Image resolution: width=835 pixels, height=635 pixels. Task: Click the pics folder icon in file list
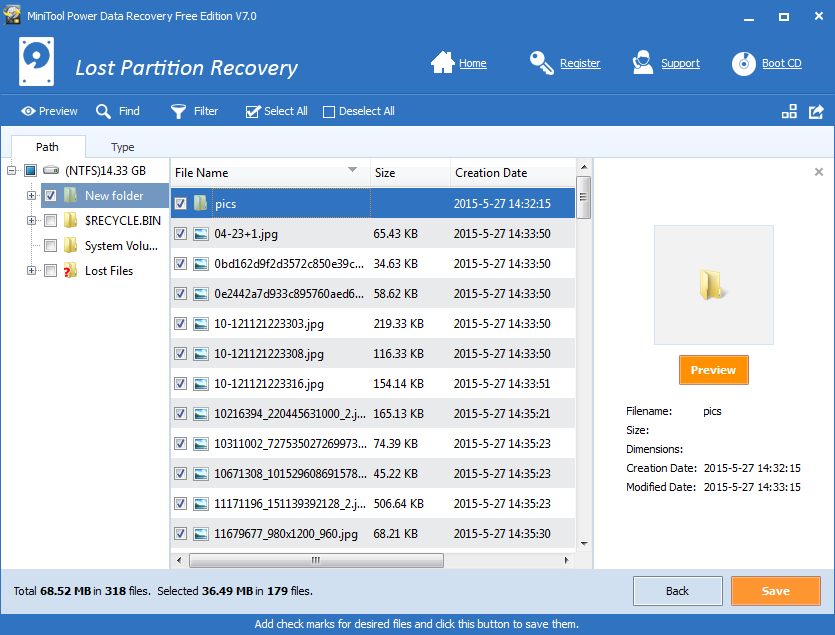coord(201,203)
